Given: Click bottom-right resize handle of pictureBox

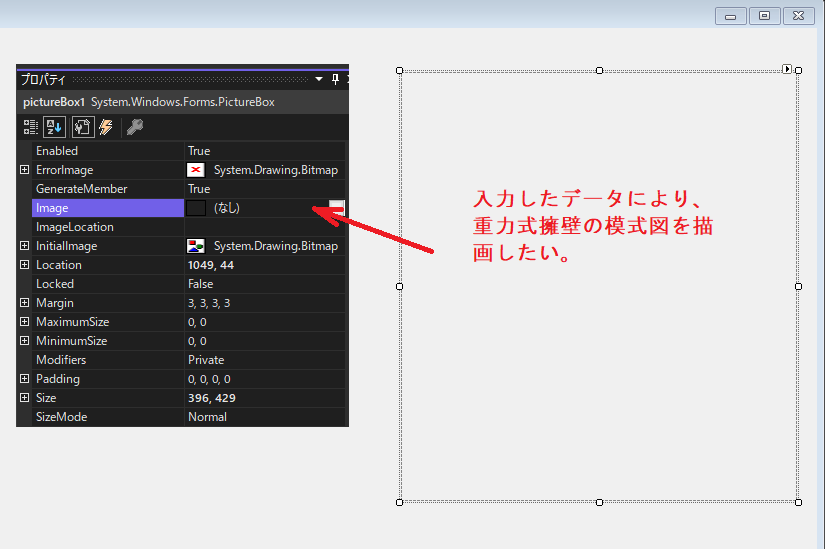Looking at the screenshot, I should point(798,503).
